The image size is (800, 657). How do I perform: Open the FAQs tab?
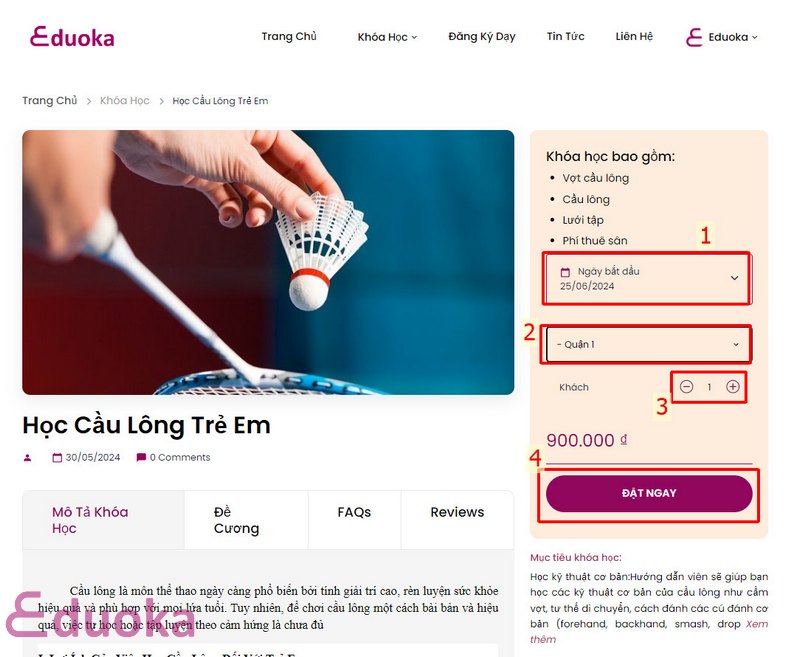point(354,512)
